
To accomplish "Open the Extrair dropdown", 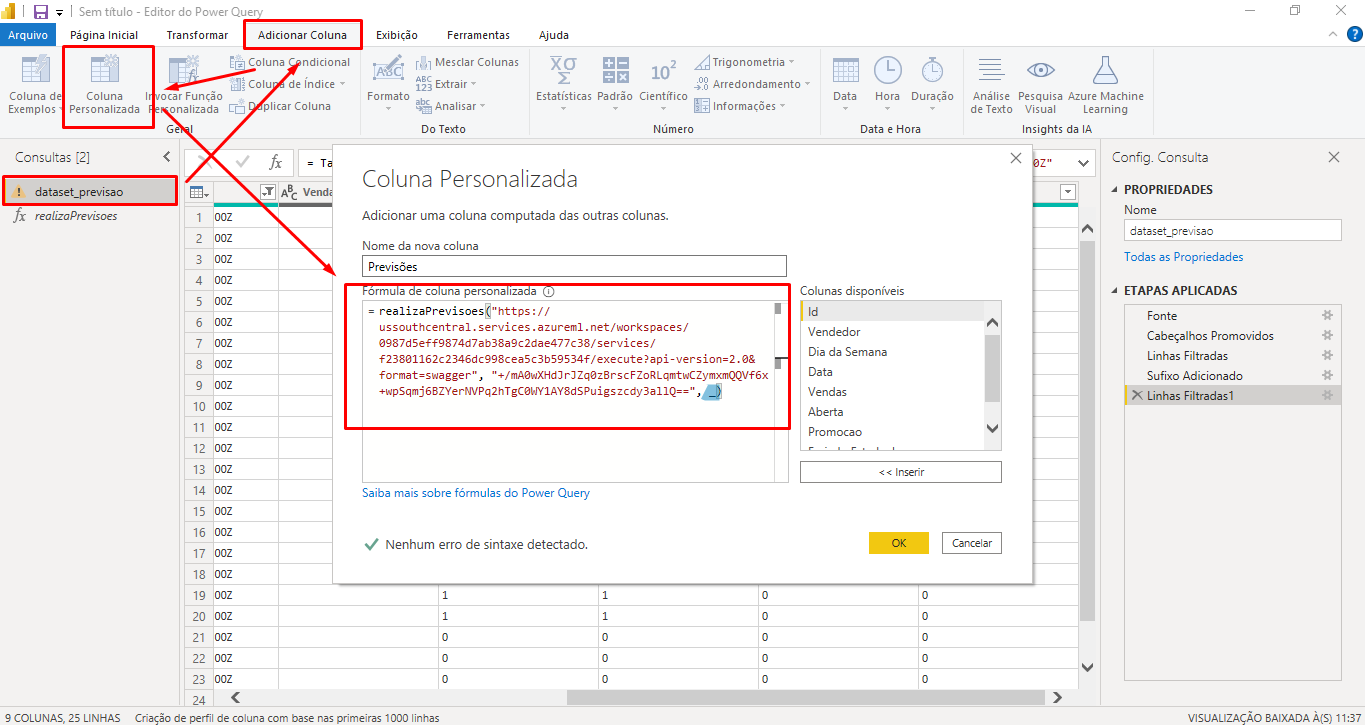I will point(445,84).
